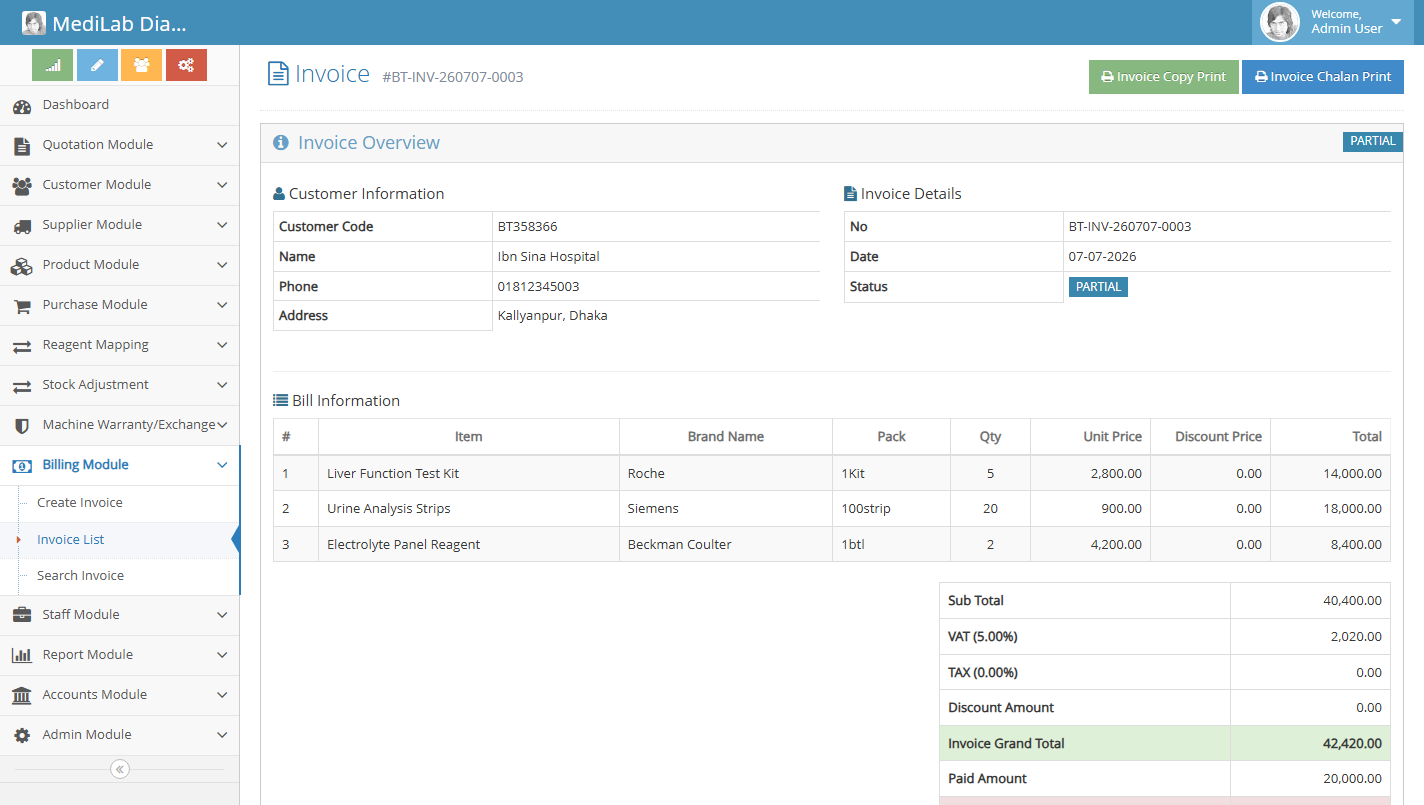Click the Reagent Mapping arrows icon
This screenshot has width=1424, height=805.
coord(22,346)
